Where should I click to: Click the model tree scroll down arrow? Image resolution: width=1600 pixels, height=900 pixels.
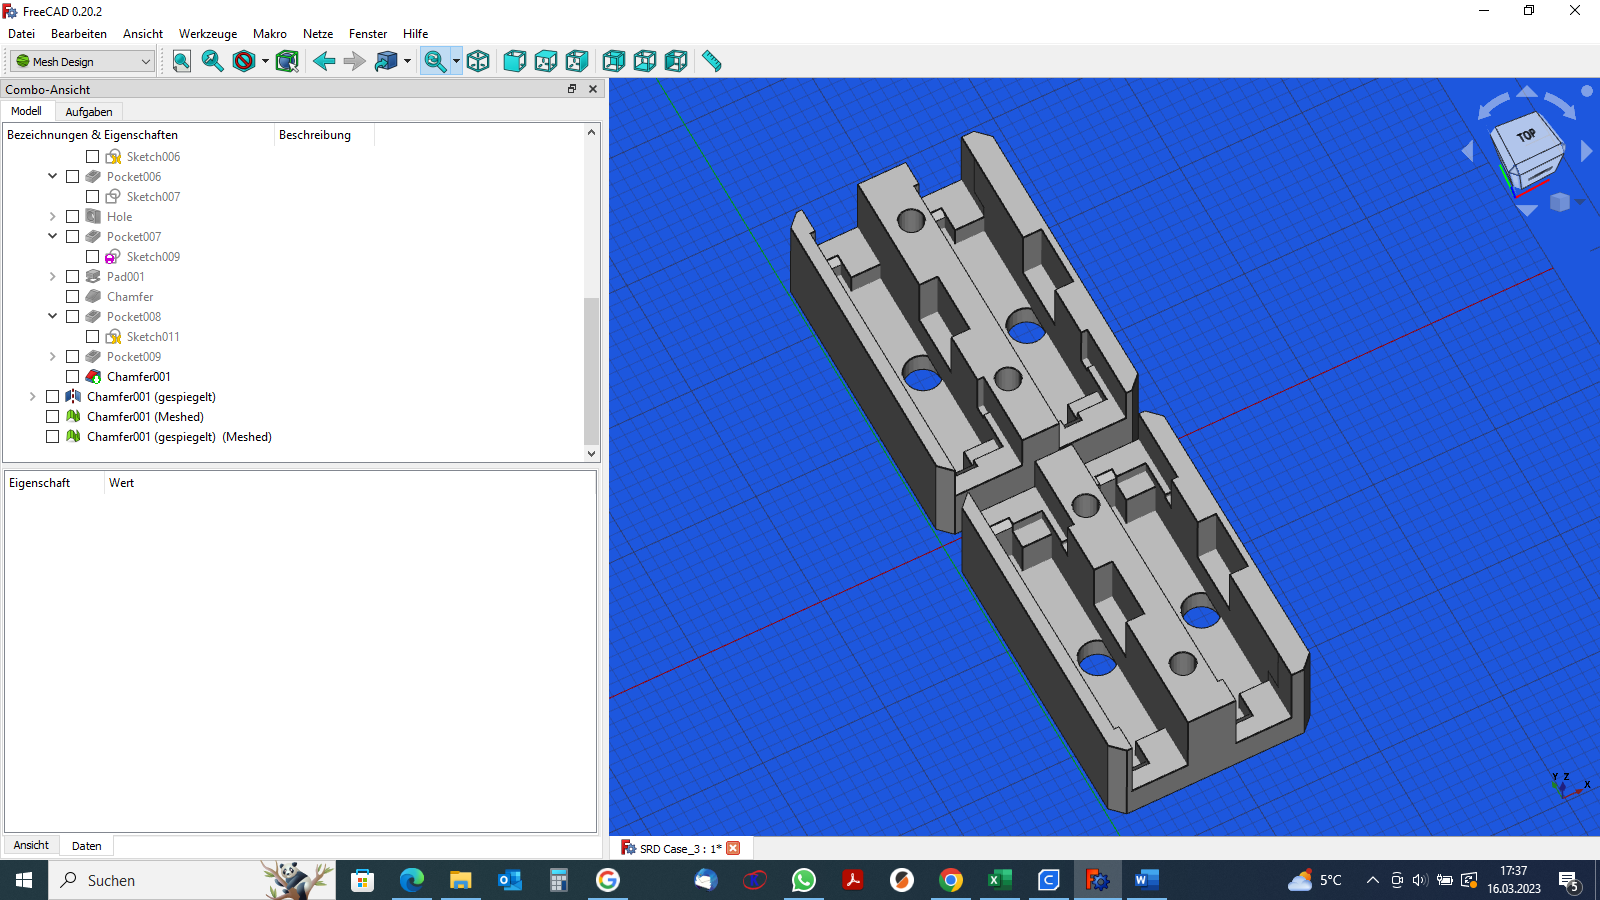pos(591,453)
